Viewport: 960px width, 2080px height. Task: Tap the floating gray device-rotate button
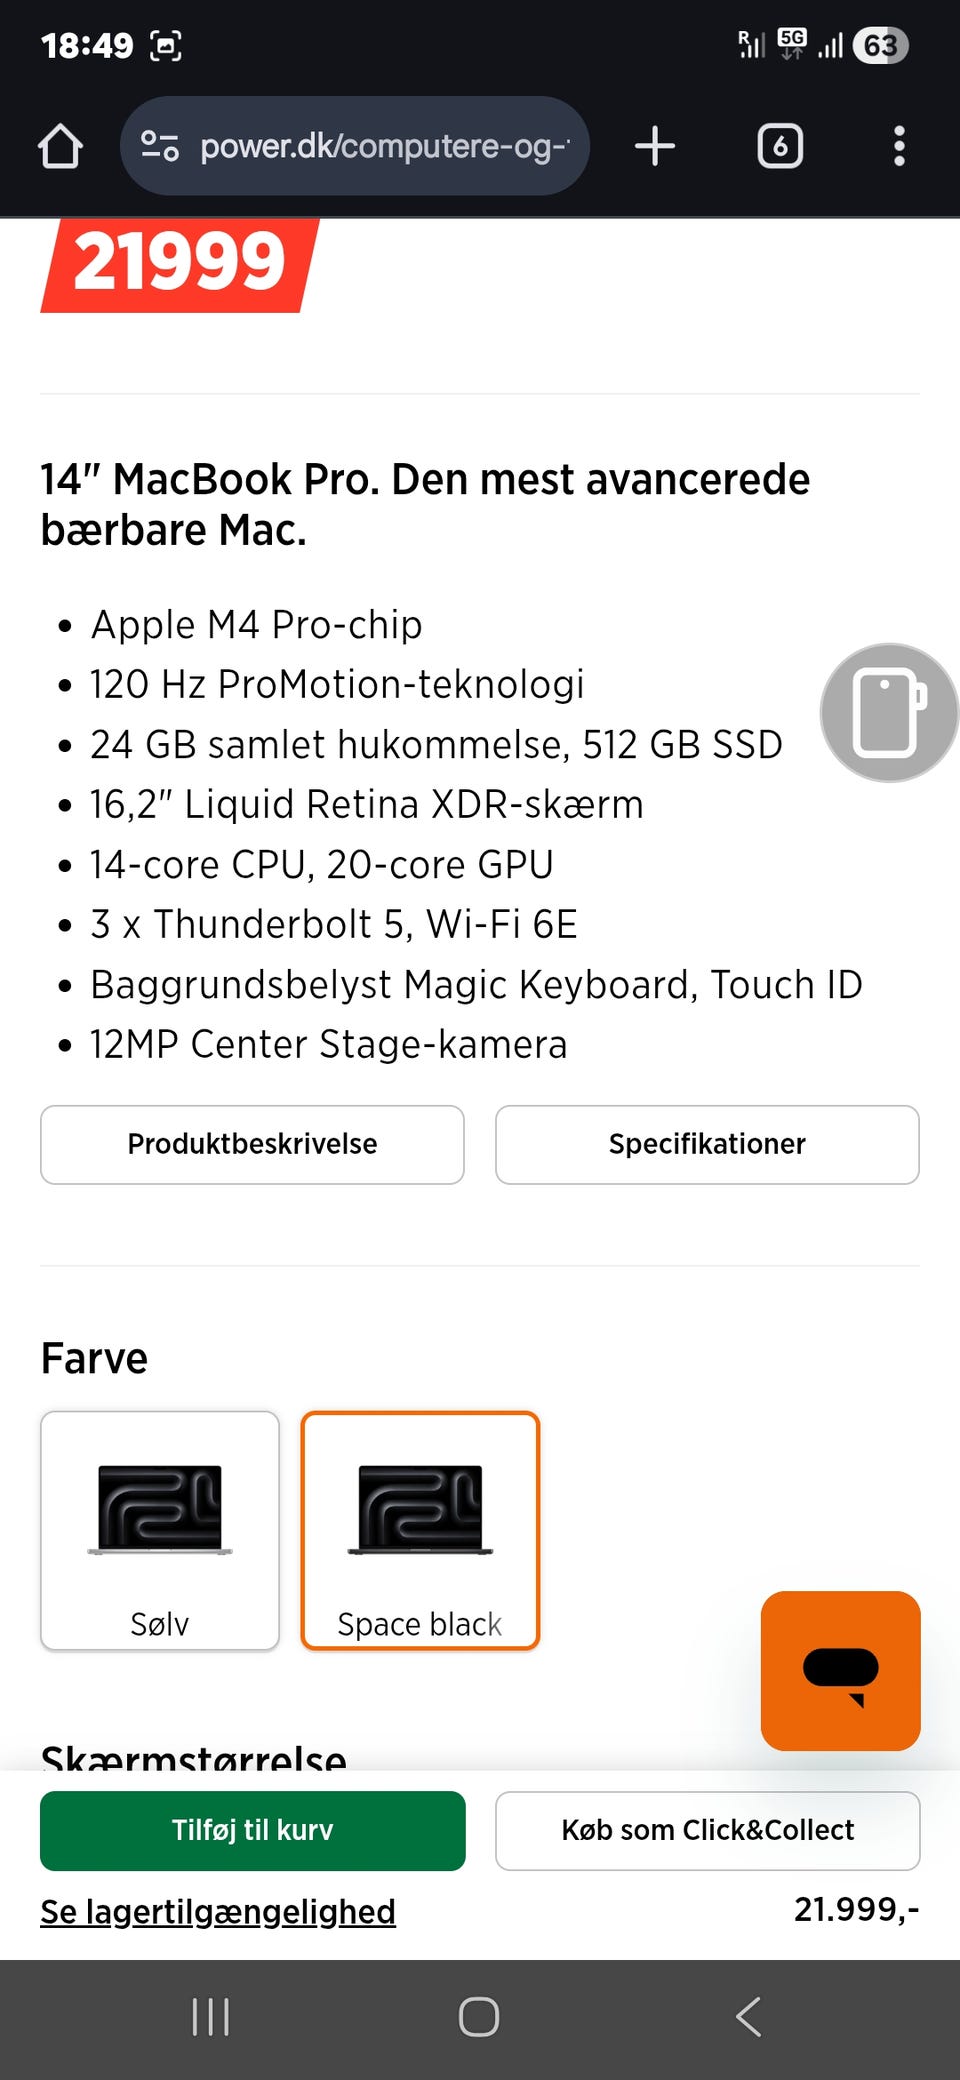(x=888, y=712)
